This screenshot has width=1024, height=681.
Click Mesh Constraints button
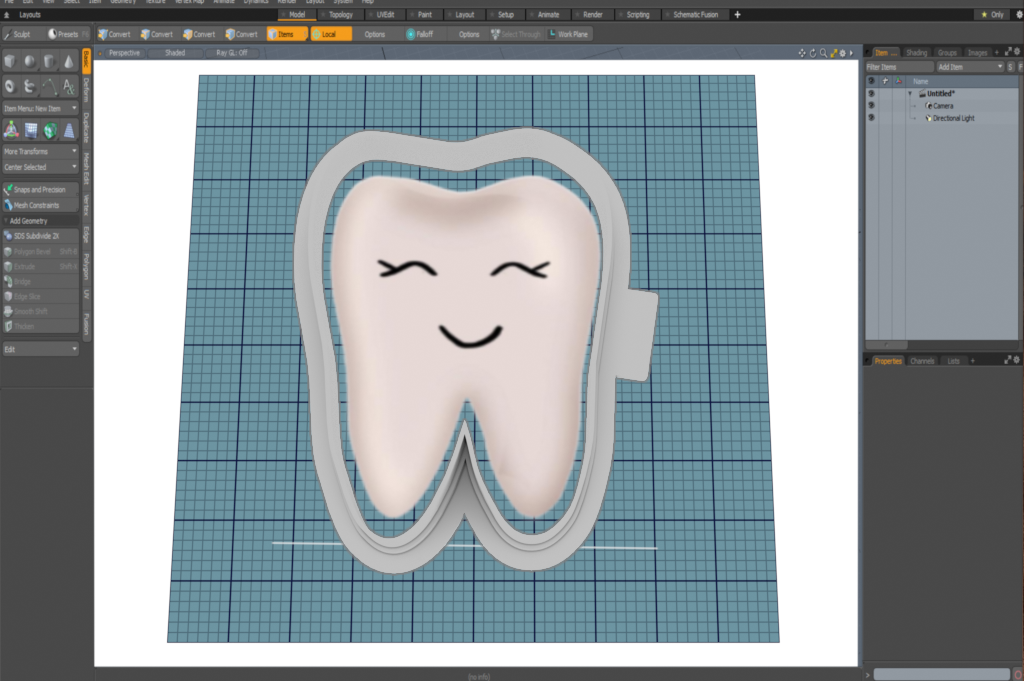tap(40, 205)
